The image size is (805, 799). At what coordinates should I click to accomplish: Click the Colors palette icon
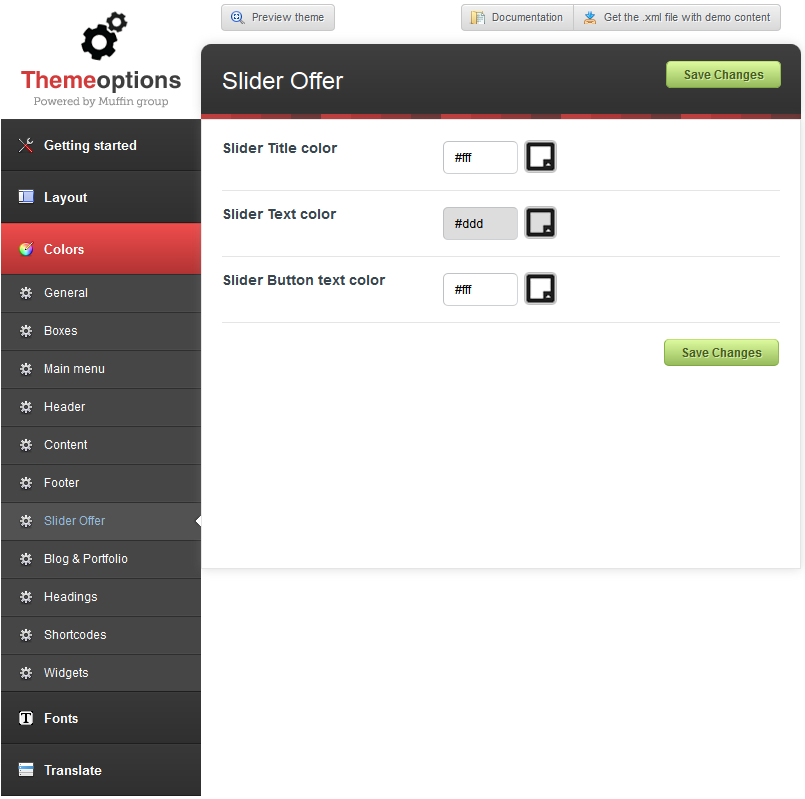pyautogui.click(x=26, y=249)
